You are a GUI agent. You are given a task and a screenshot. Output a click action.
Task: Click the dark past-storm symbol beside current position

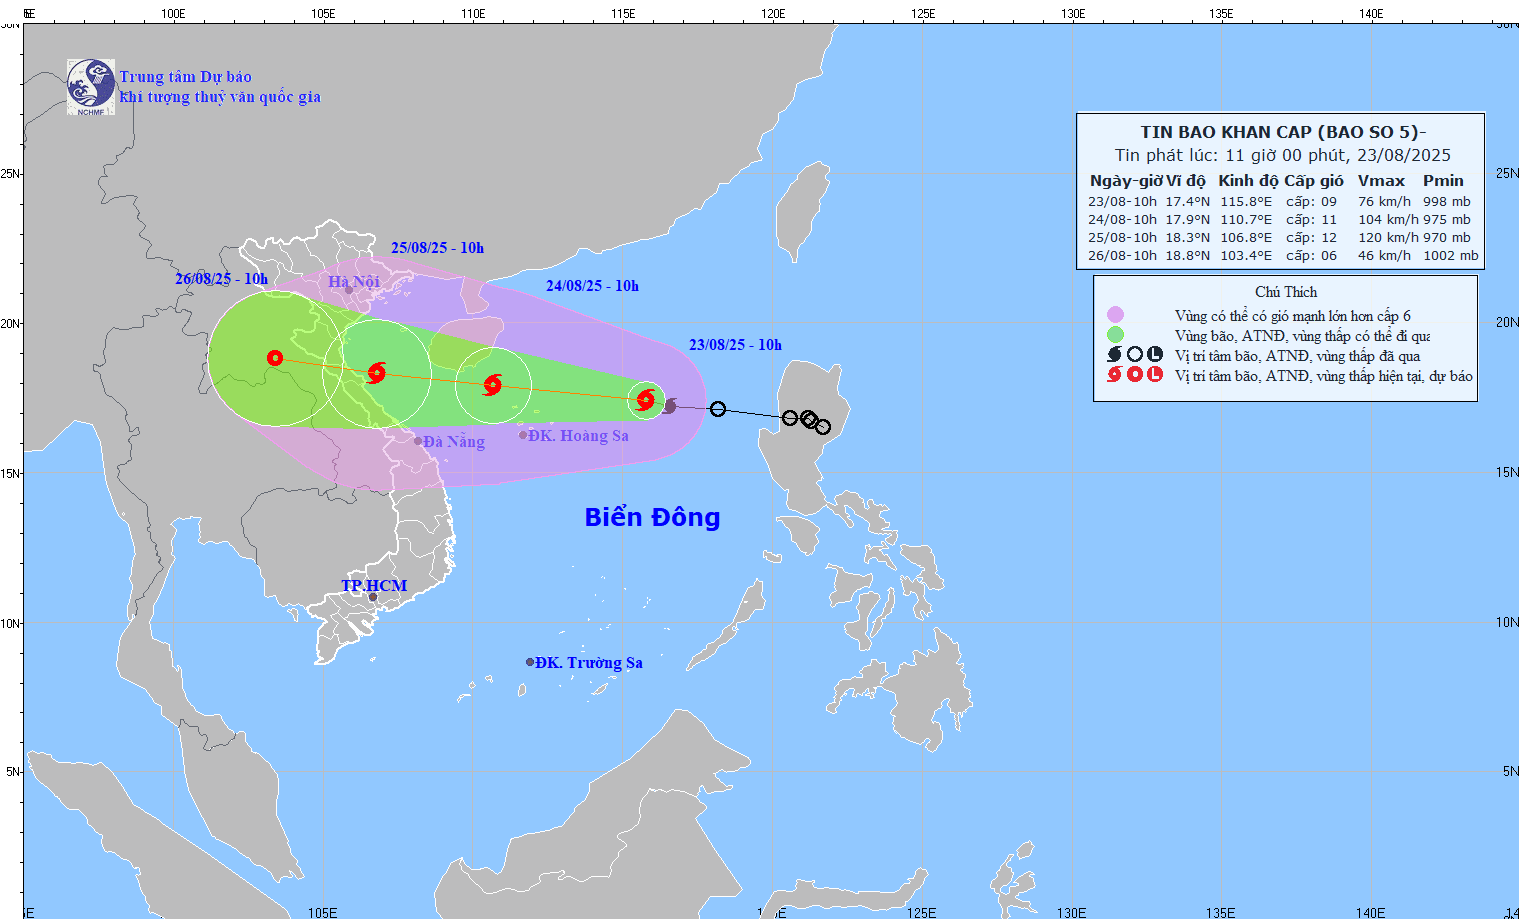click(x=670, y=406)
